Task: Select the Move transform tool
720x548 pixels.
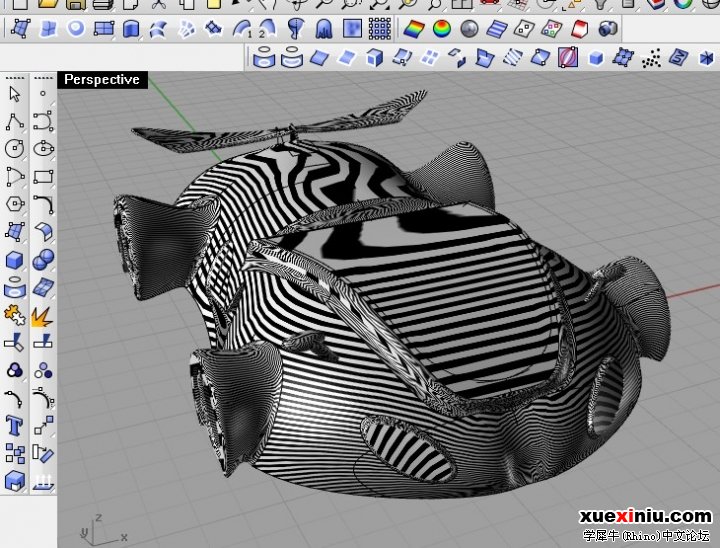Action: point(43,425)
